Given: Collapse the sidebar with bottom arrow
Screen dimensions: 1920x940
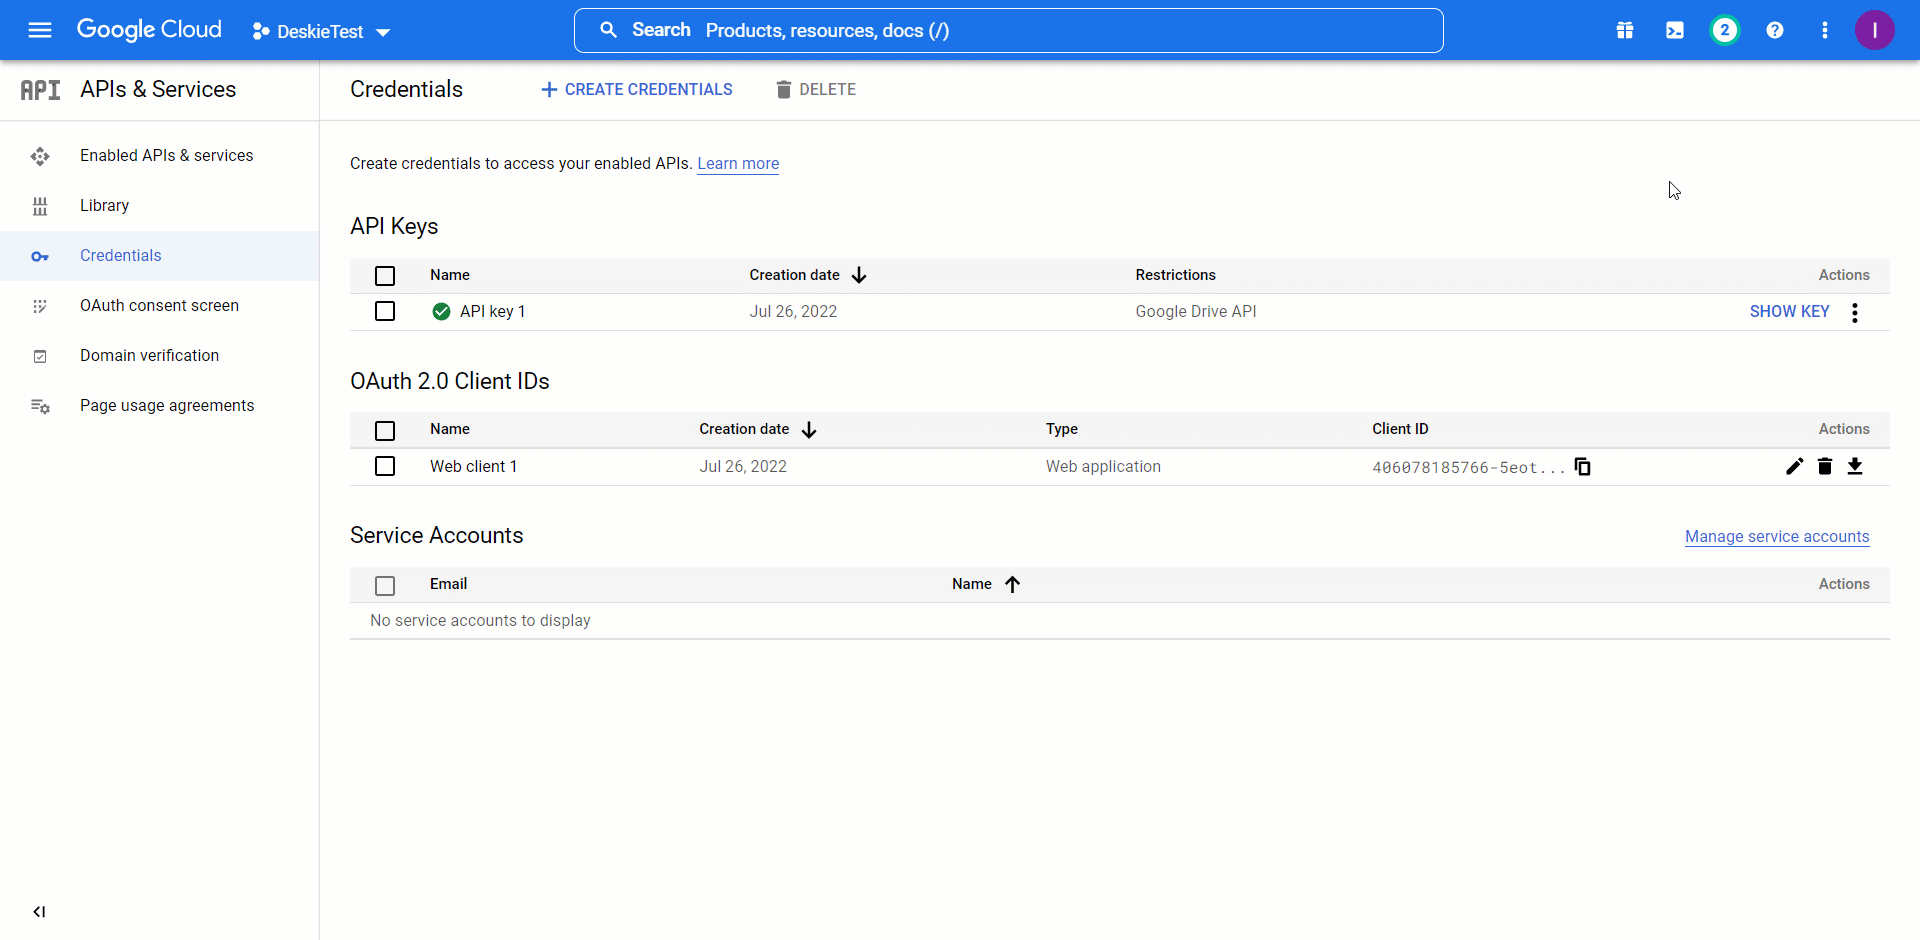Looking at the screenshot, I should (39, 911).
